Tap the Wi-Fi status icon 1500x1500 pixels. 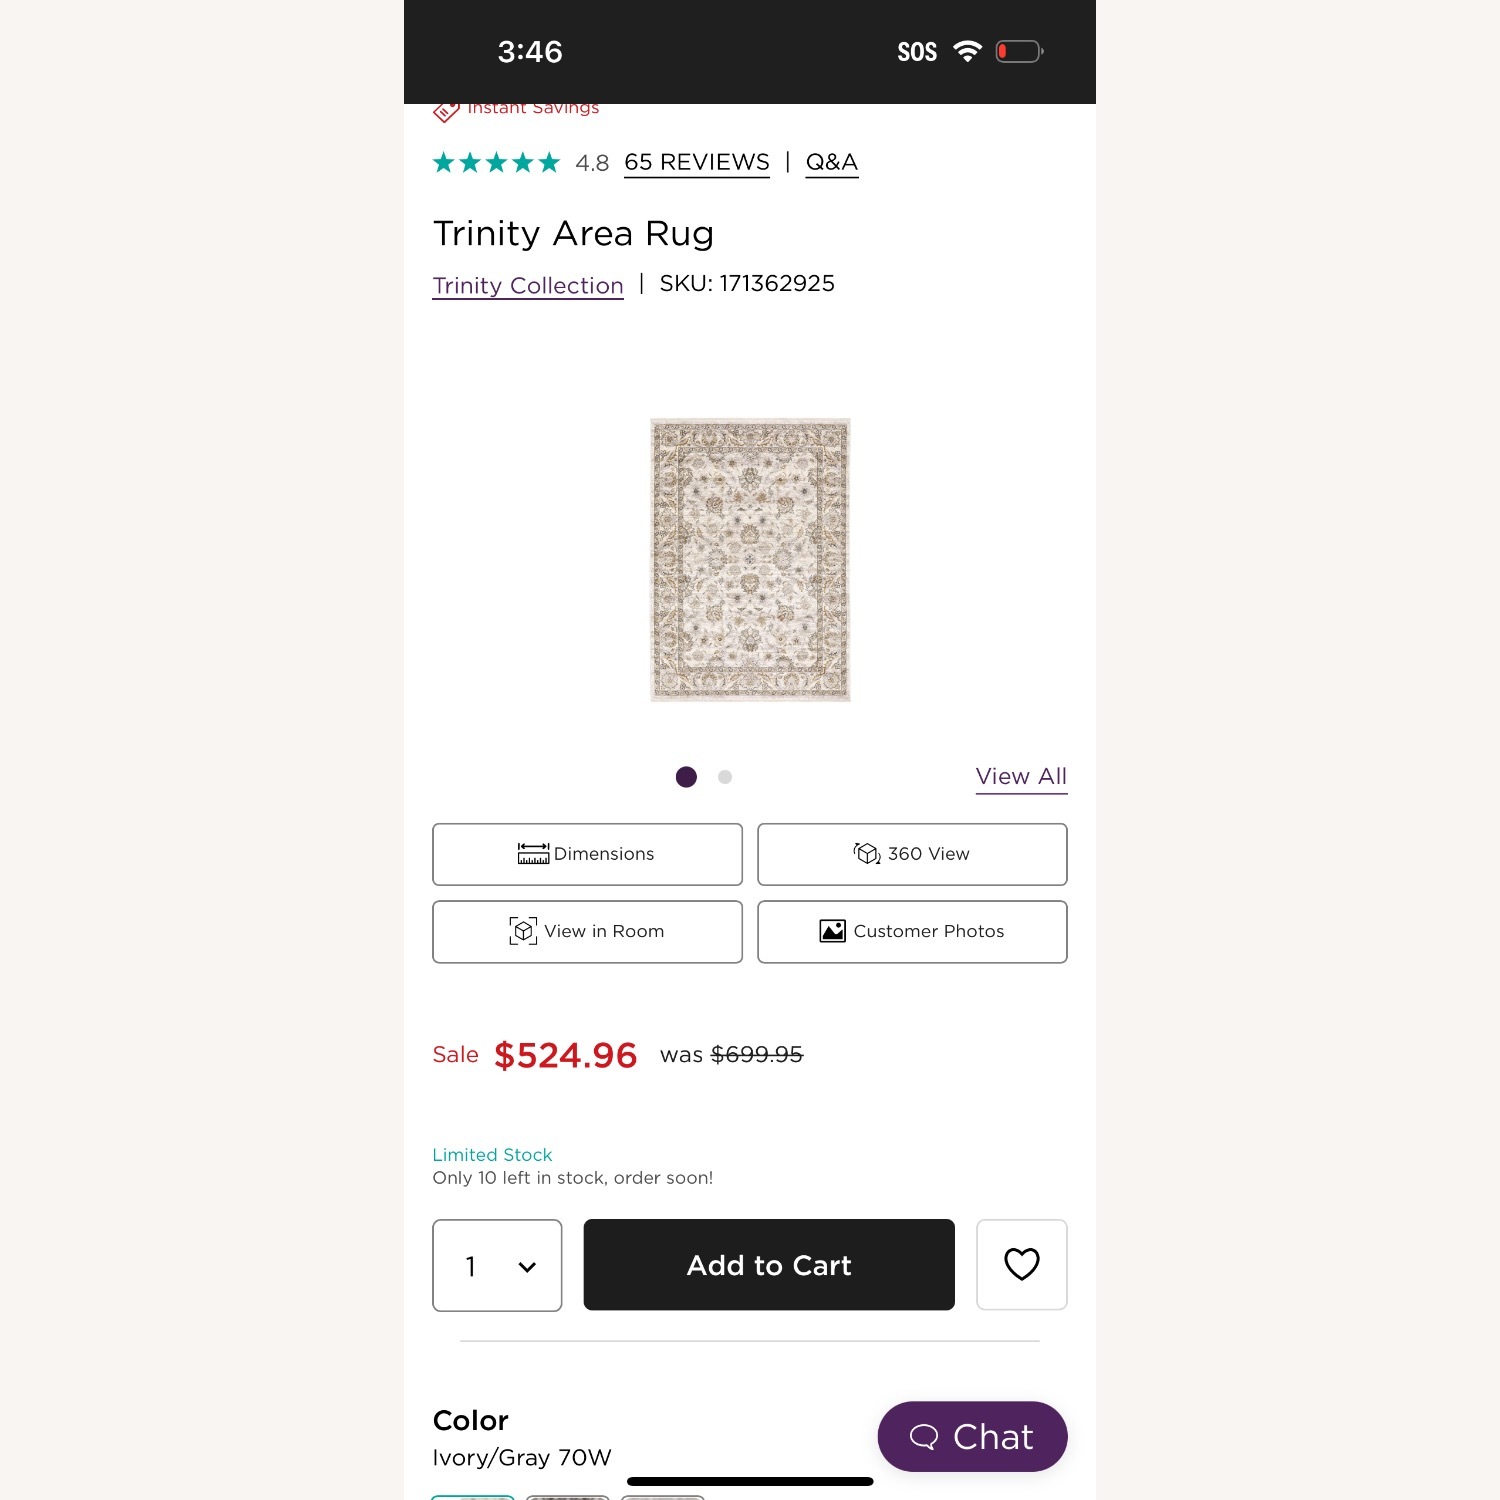(967, 52)
